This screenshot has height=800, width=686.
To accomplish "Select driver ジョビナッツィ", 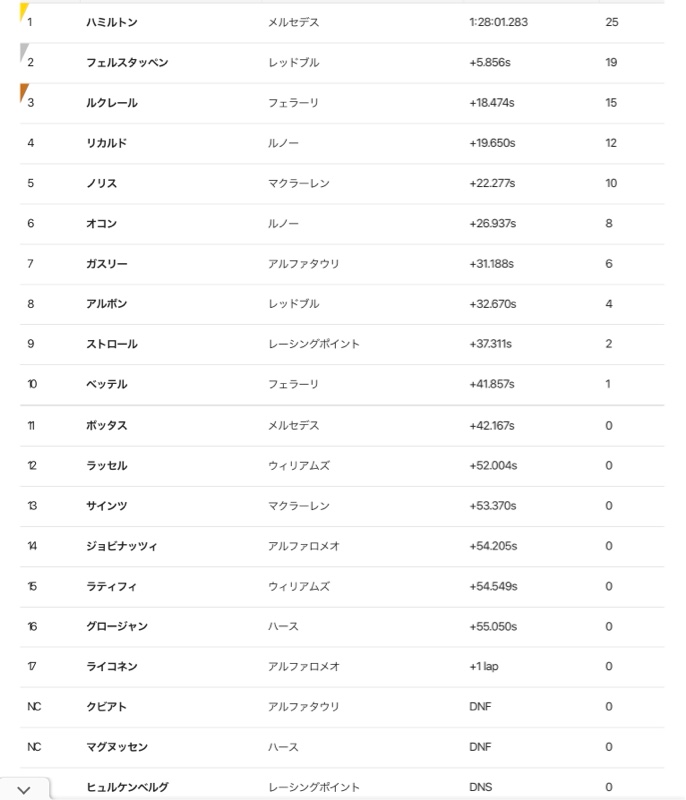I will coord(121,546).
